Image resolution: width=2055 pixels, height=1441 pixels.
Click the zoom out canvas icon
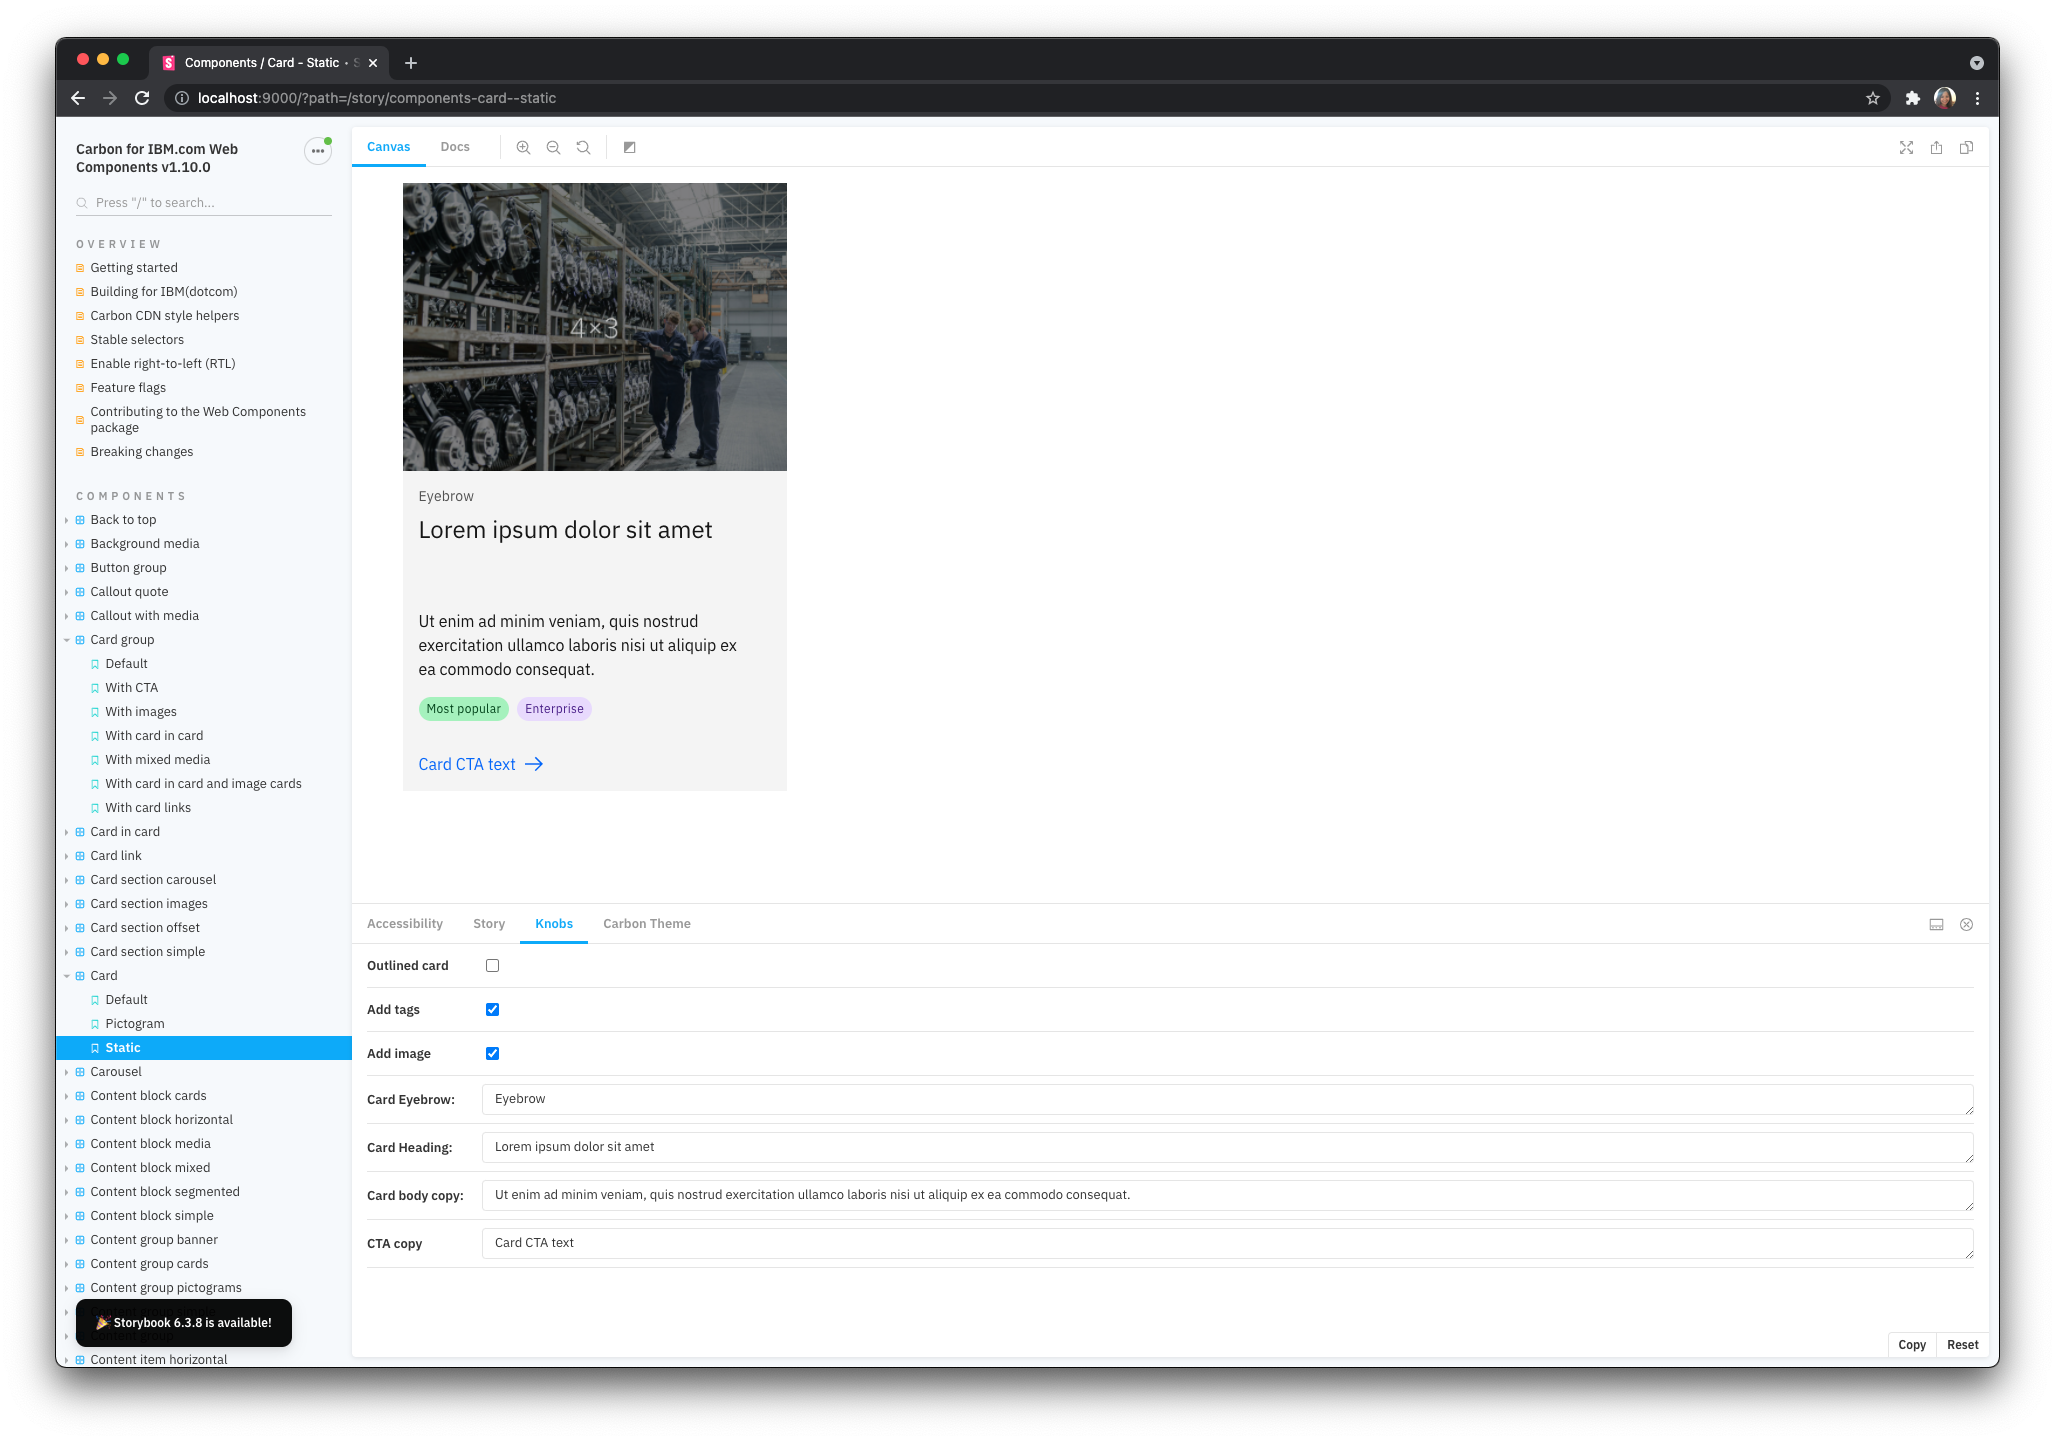pyautogui.click(x=553, y=147)
